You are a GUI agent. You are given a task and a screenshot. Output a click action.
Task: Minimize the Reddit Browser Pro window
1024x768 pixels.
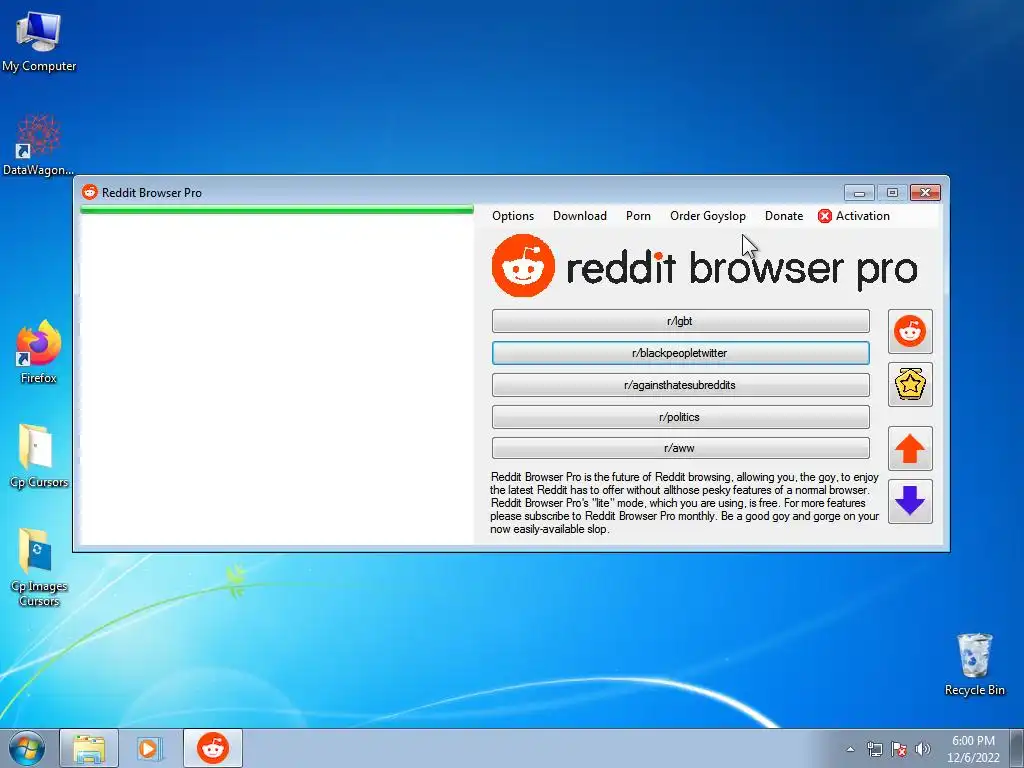click(859, 193)
